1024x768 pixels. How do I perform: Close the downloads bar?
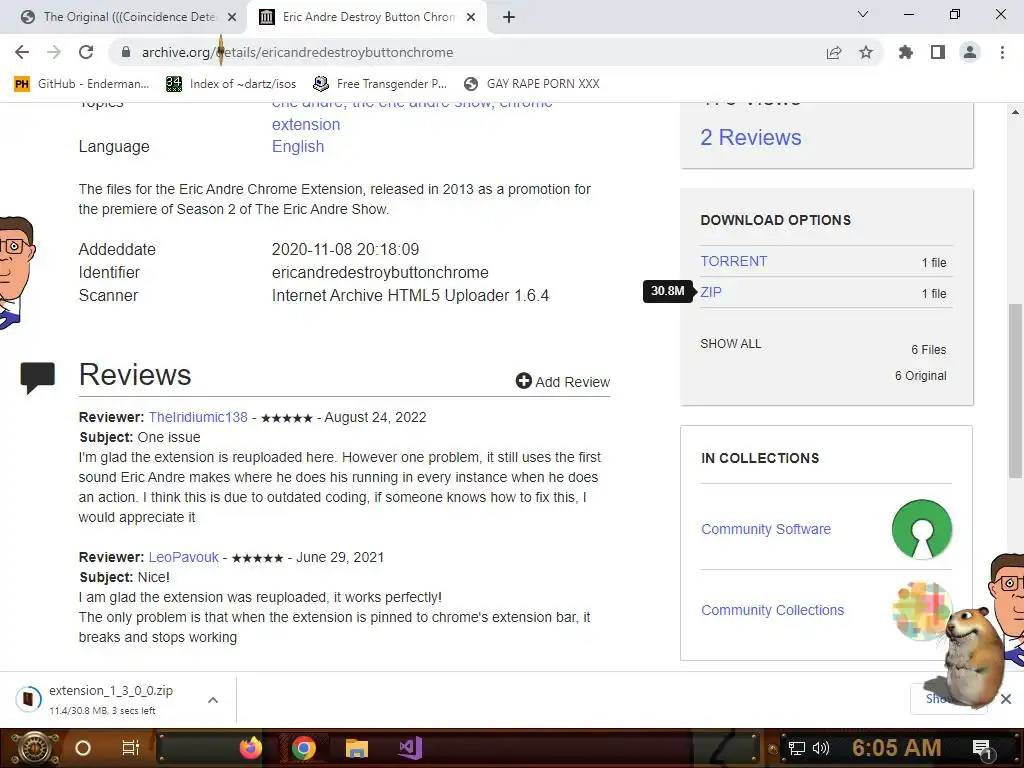pyautogui.click(x=1006, y=699)
